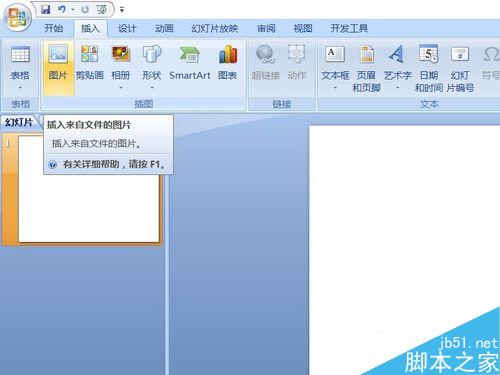
Task: Select the 开发工具 ribbon tab
Action: click(349, 28)
